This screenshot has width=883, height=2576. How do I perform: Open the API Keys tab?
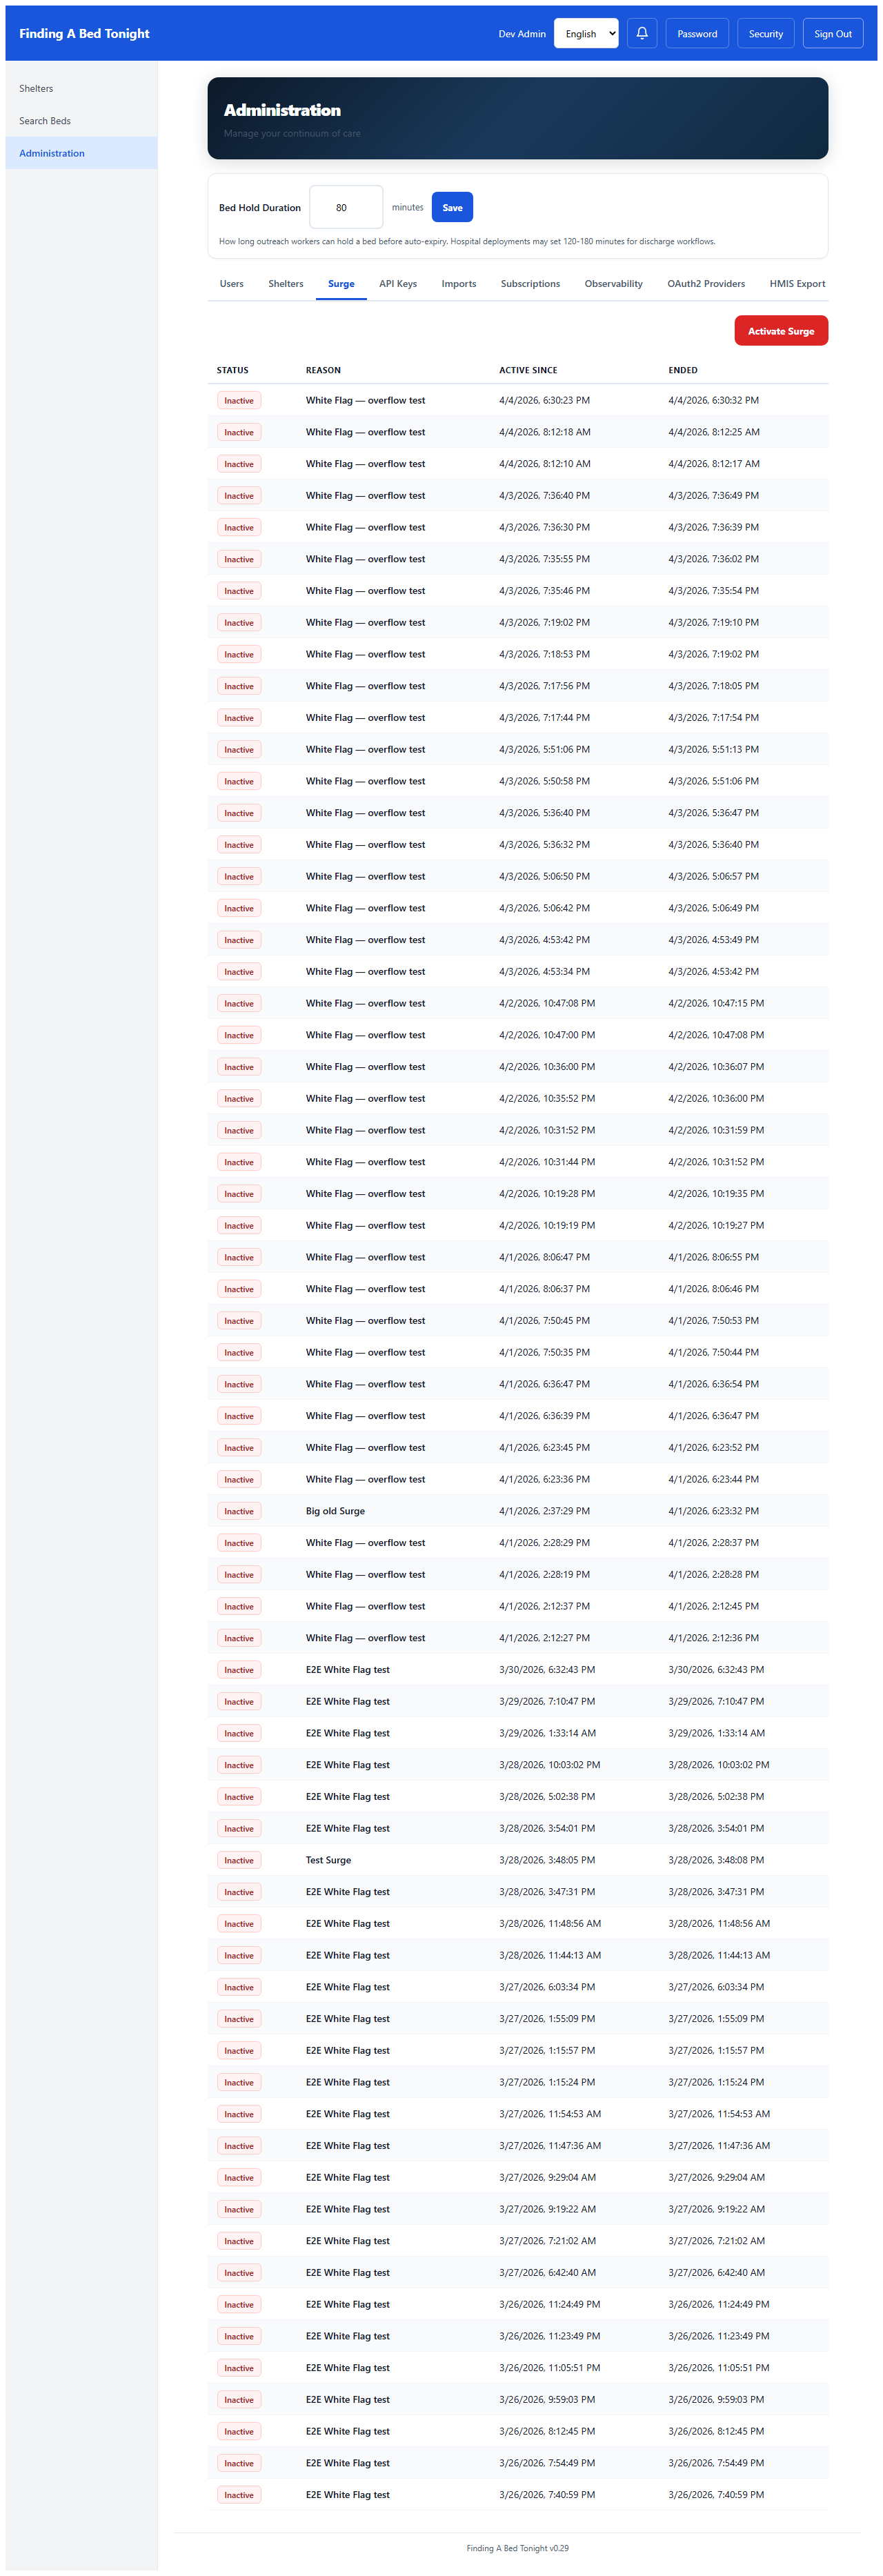click(398, 284)
